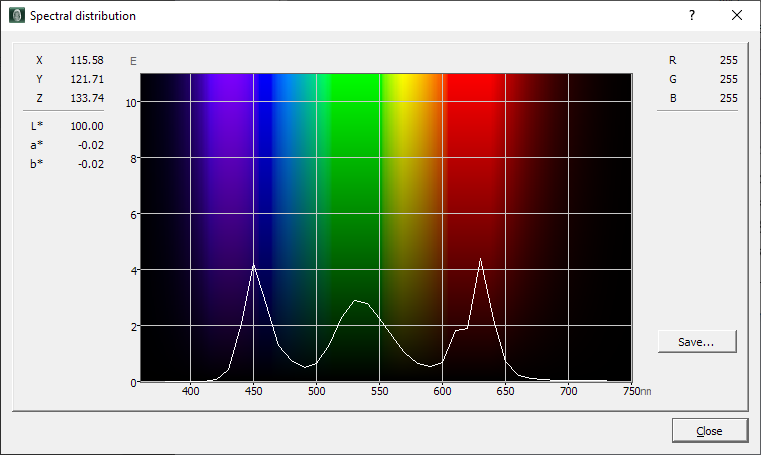Close the dialog using the title bar X
The width and height of the screenshot is (761, 455).
click(x=737, y=16)
